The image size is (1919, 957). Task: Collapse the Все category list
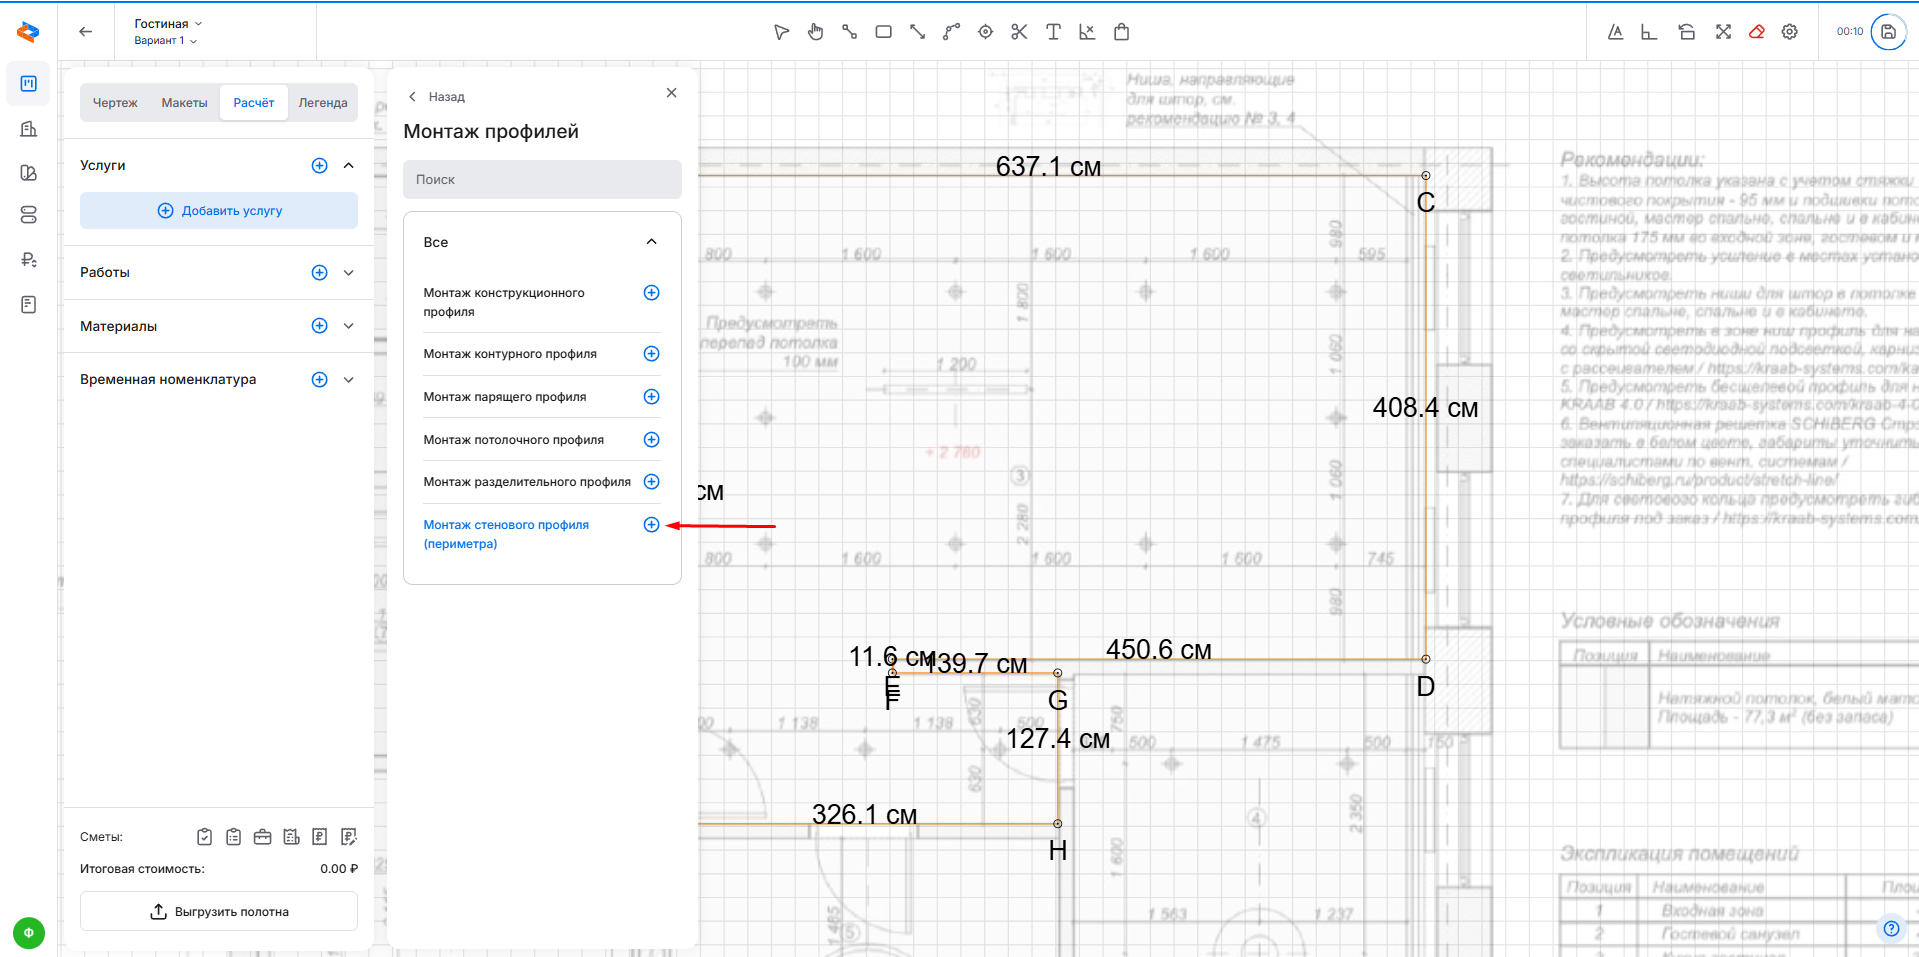pos(651,242)
